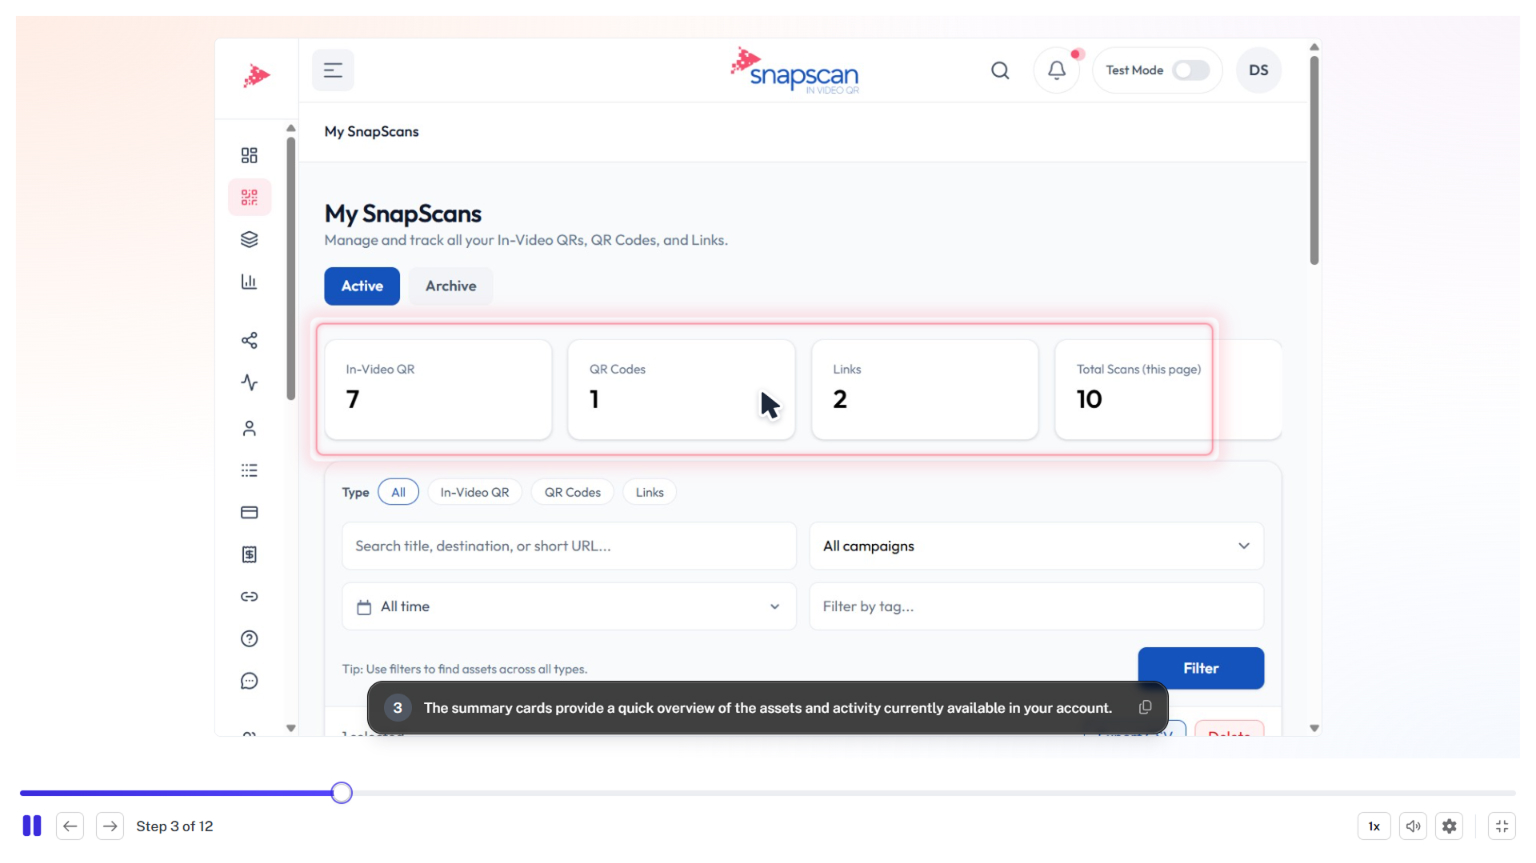Click the dollar invoice sidebar icon
This screenshot has width=1536, height=863.
249,554
